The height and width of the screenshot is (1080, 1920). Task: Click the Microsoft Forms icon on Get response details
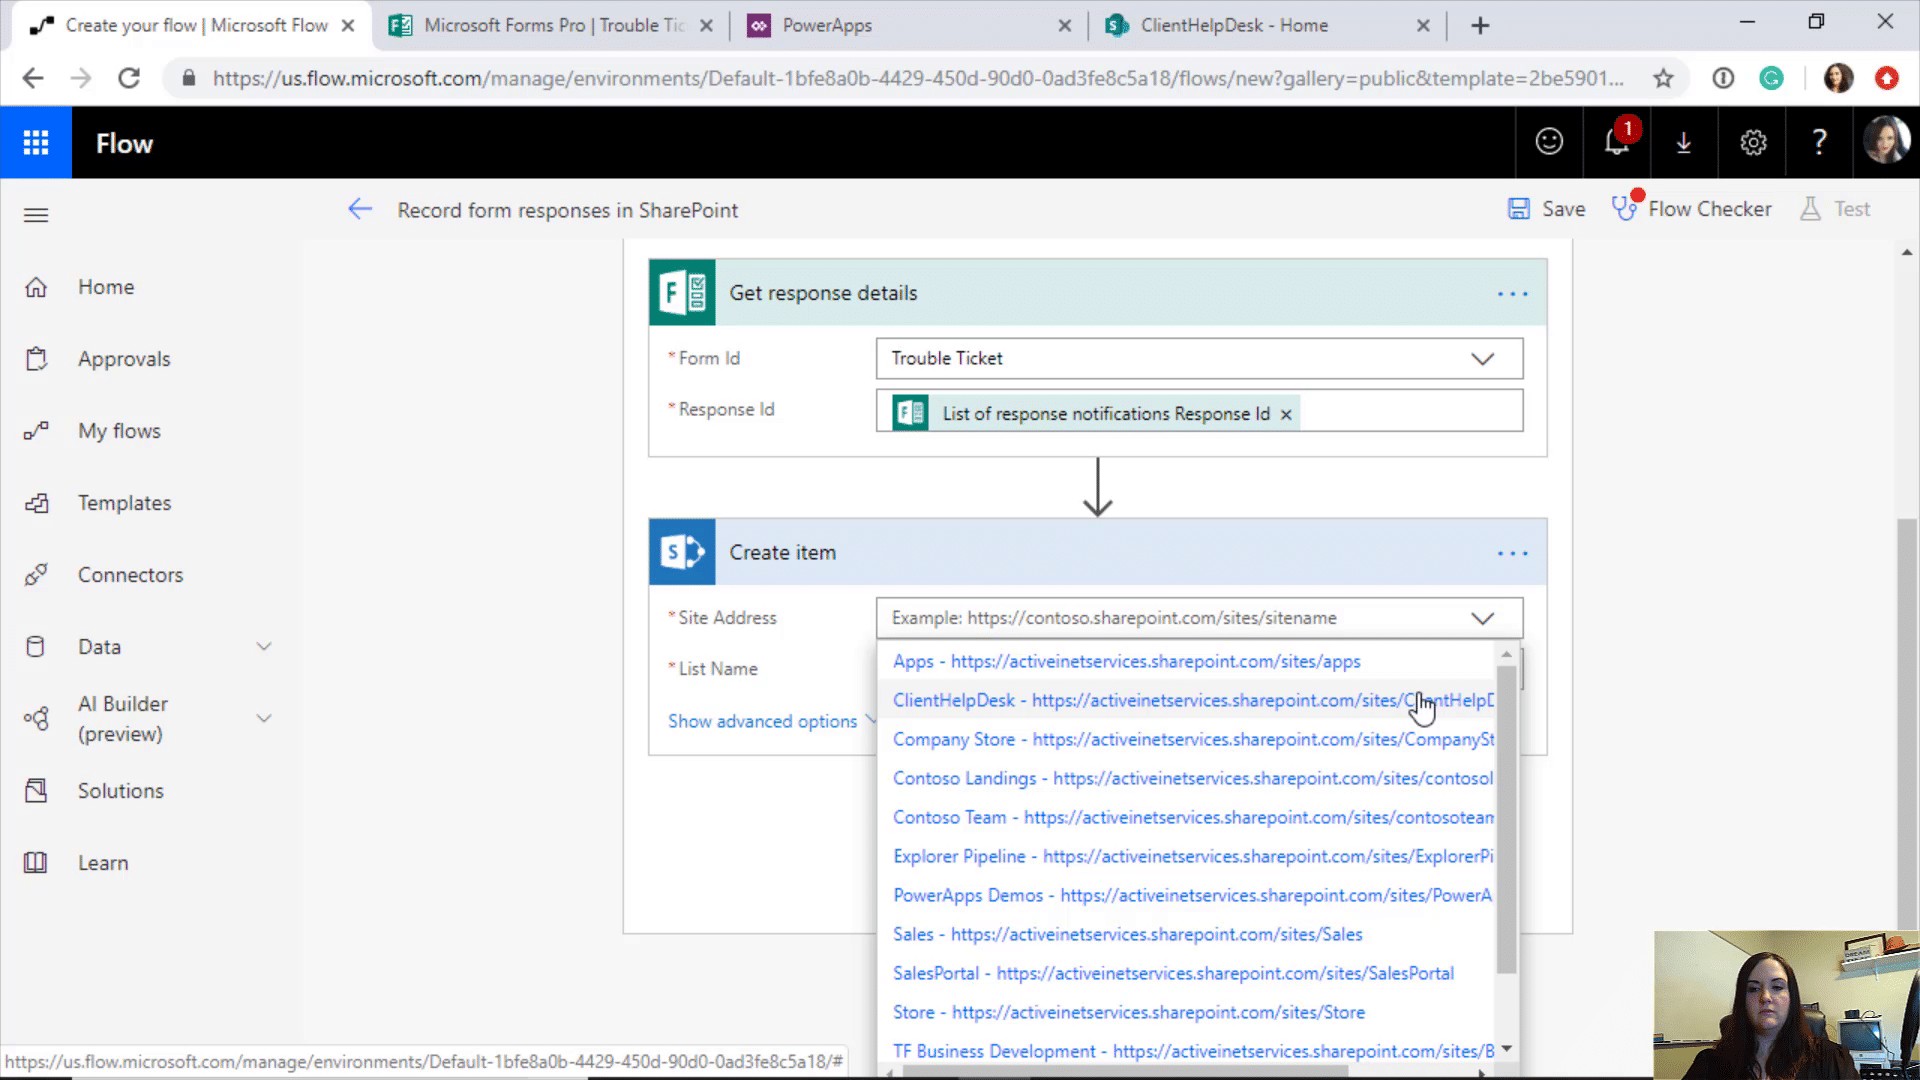[x=682, y=293]
